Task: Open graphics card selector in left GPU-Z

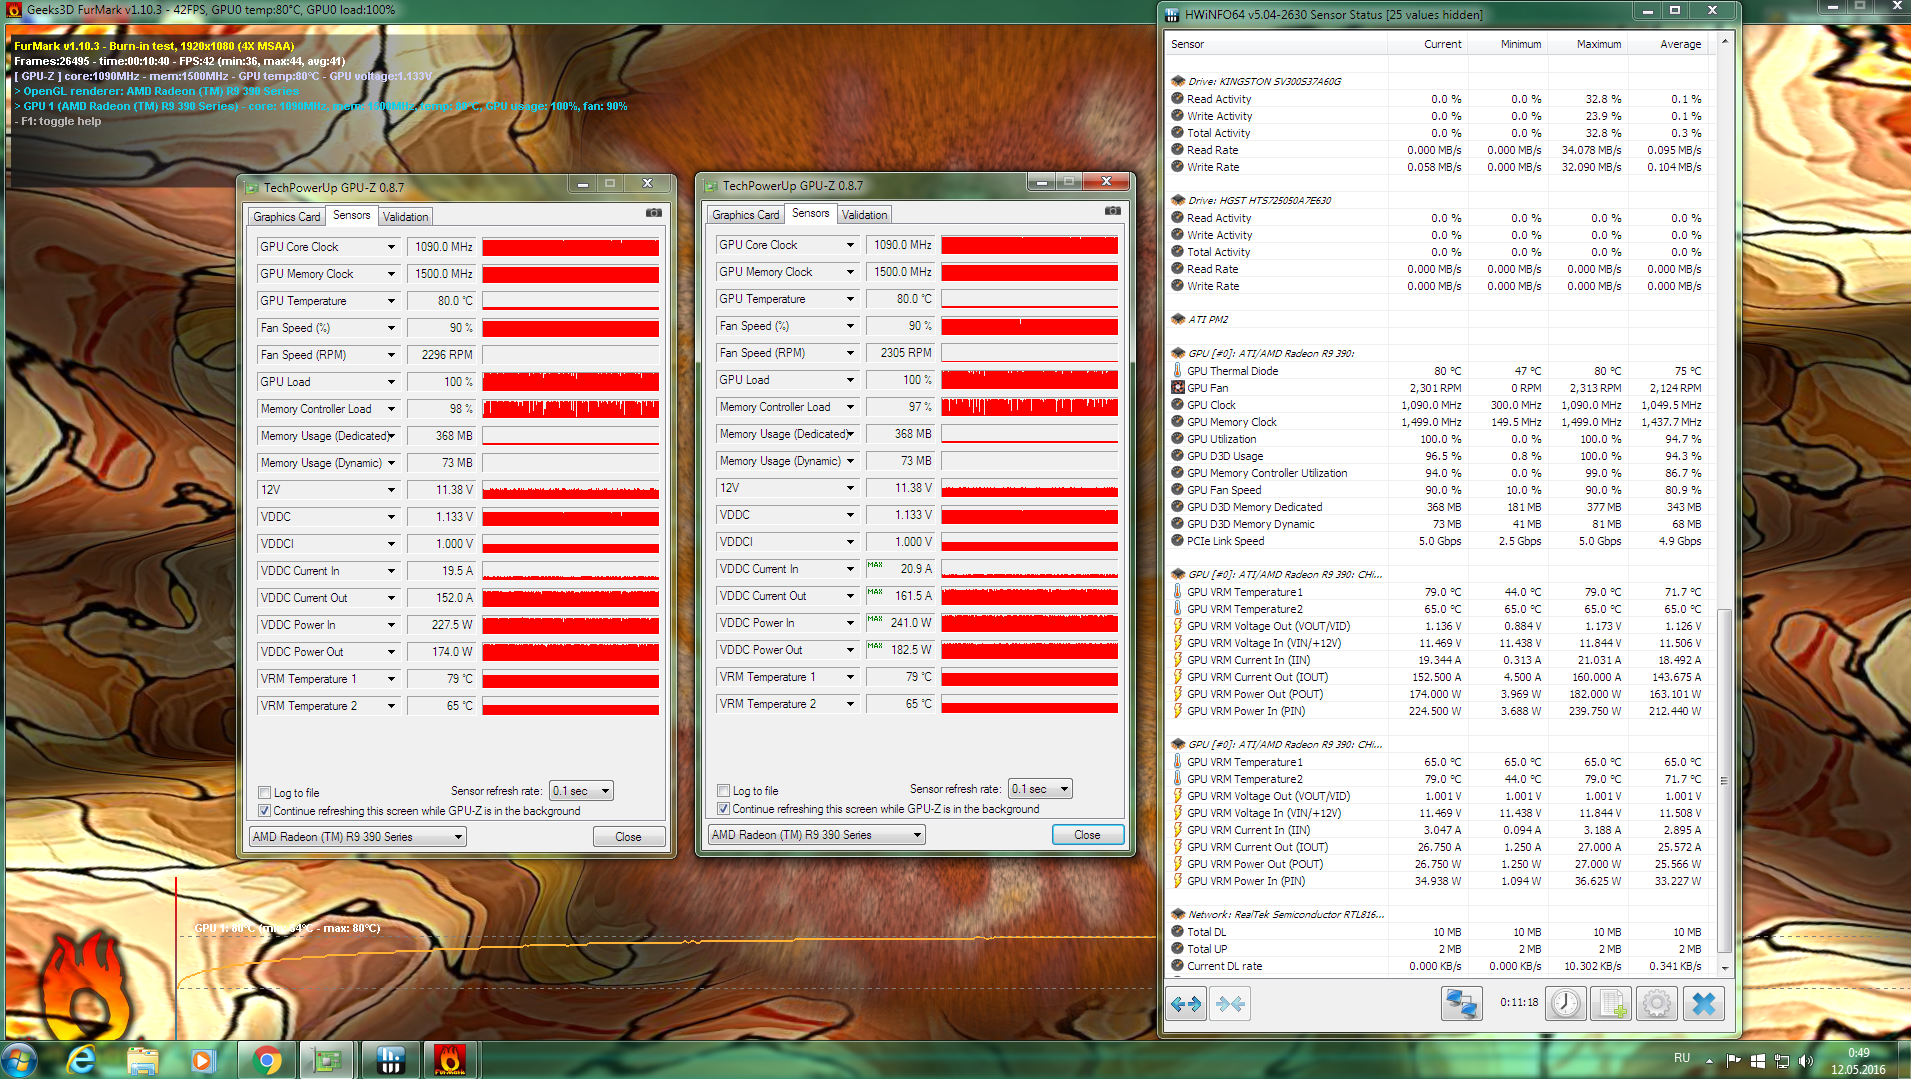Action: click(358, 837)
